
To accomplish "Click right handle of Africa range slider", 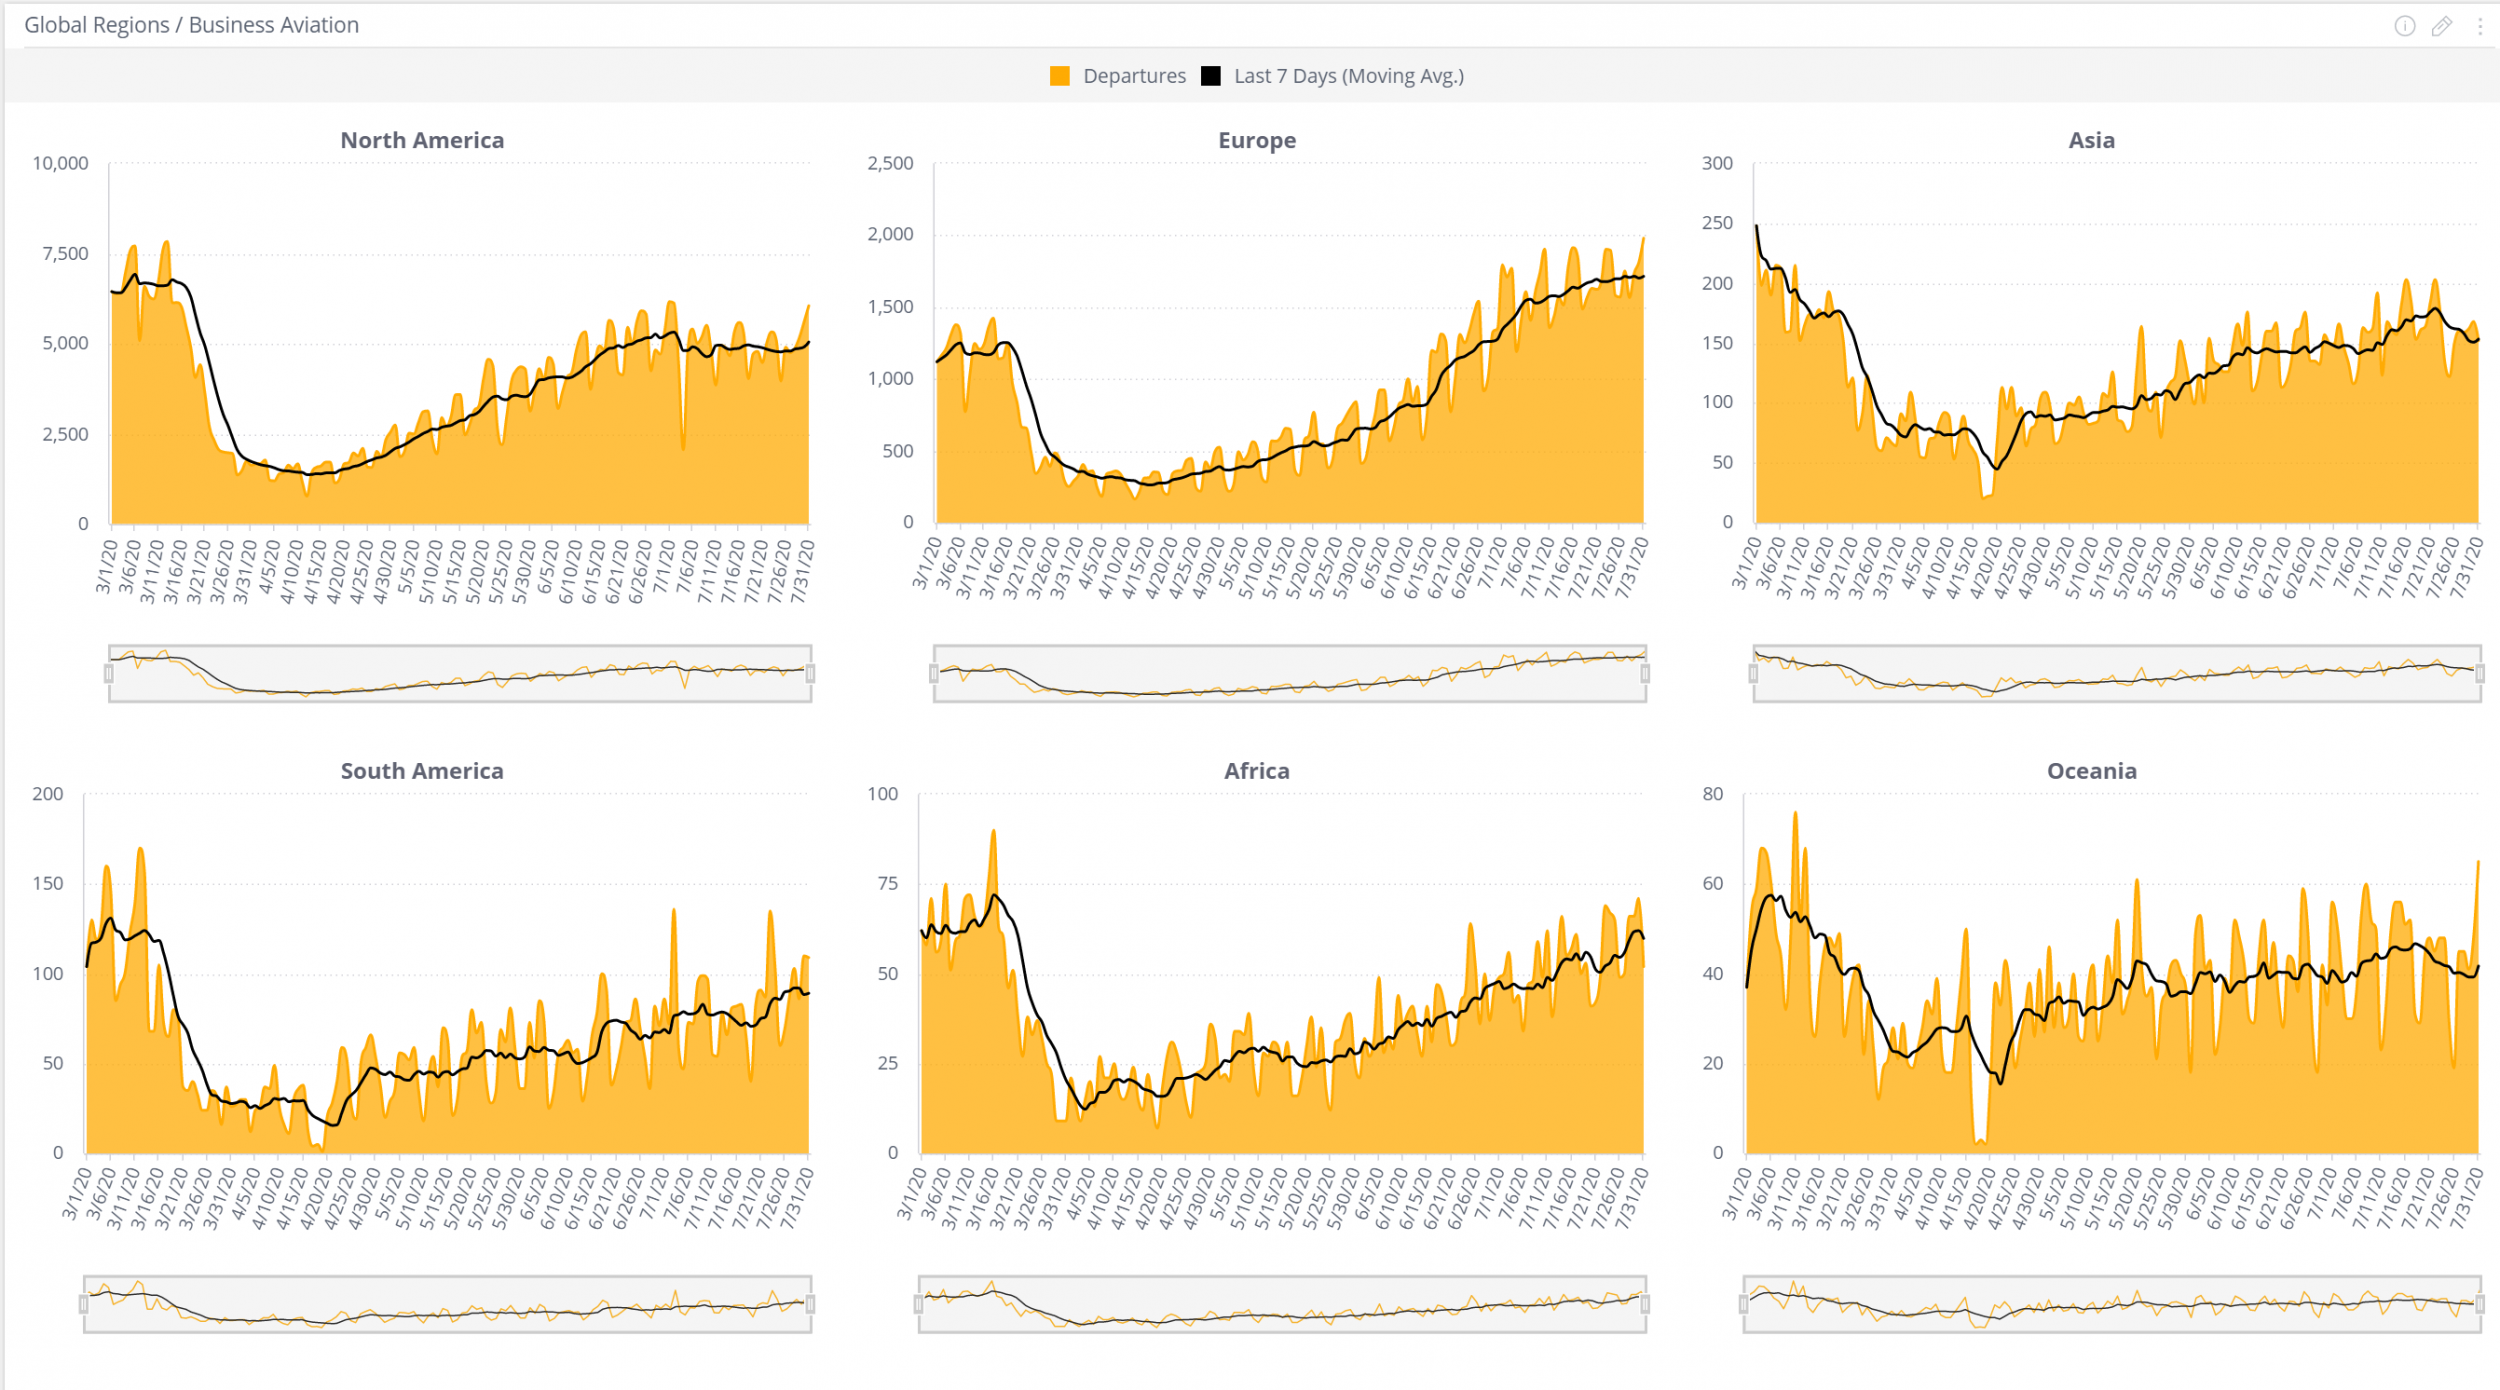I will (x=1645, y=1304).
